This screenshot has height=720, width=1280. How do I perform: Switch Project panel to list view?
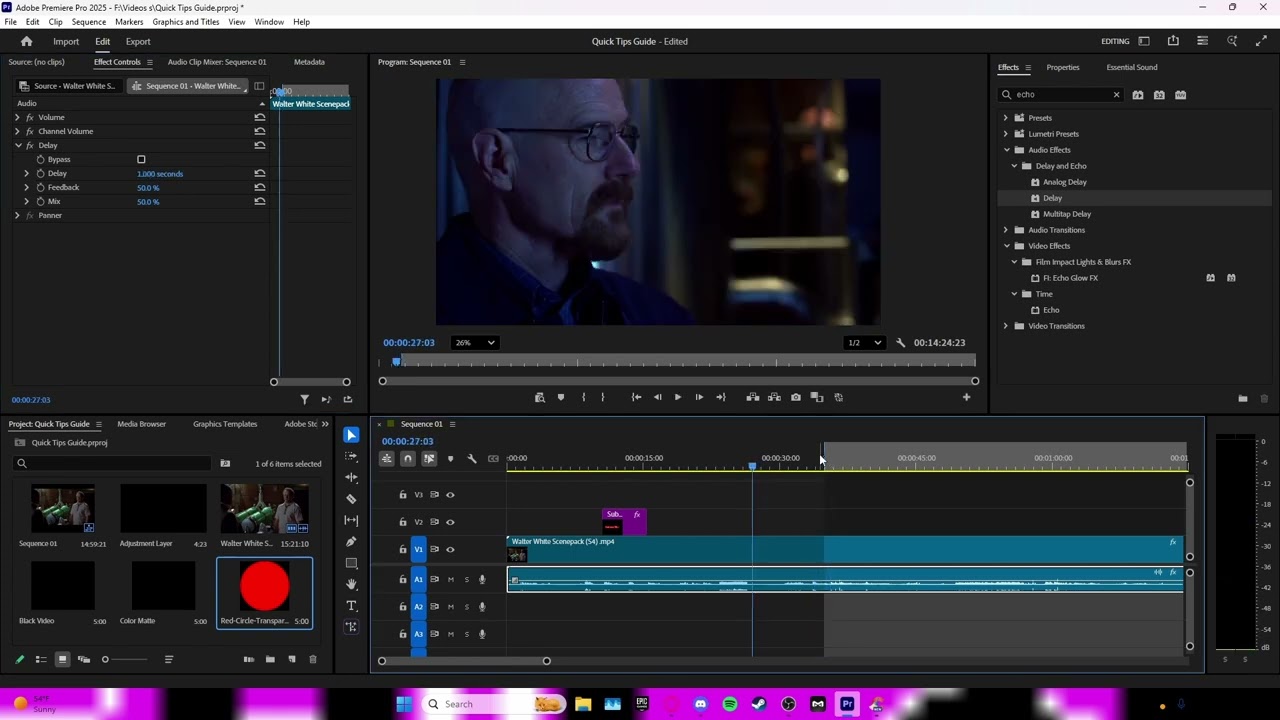(41, 659)
